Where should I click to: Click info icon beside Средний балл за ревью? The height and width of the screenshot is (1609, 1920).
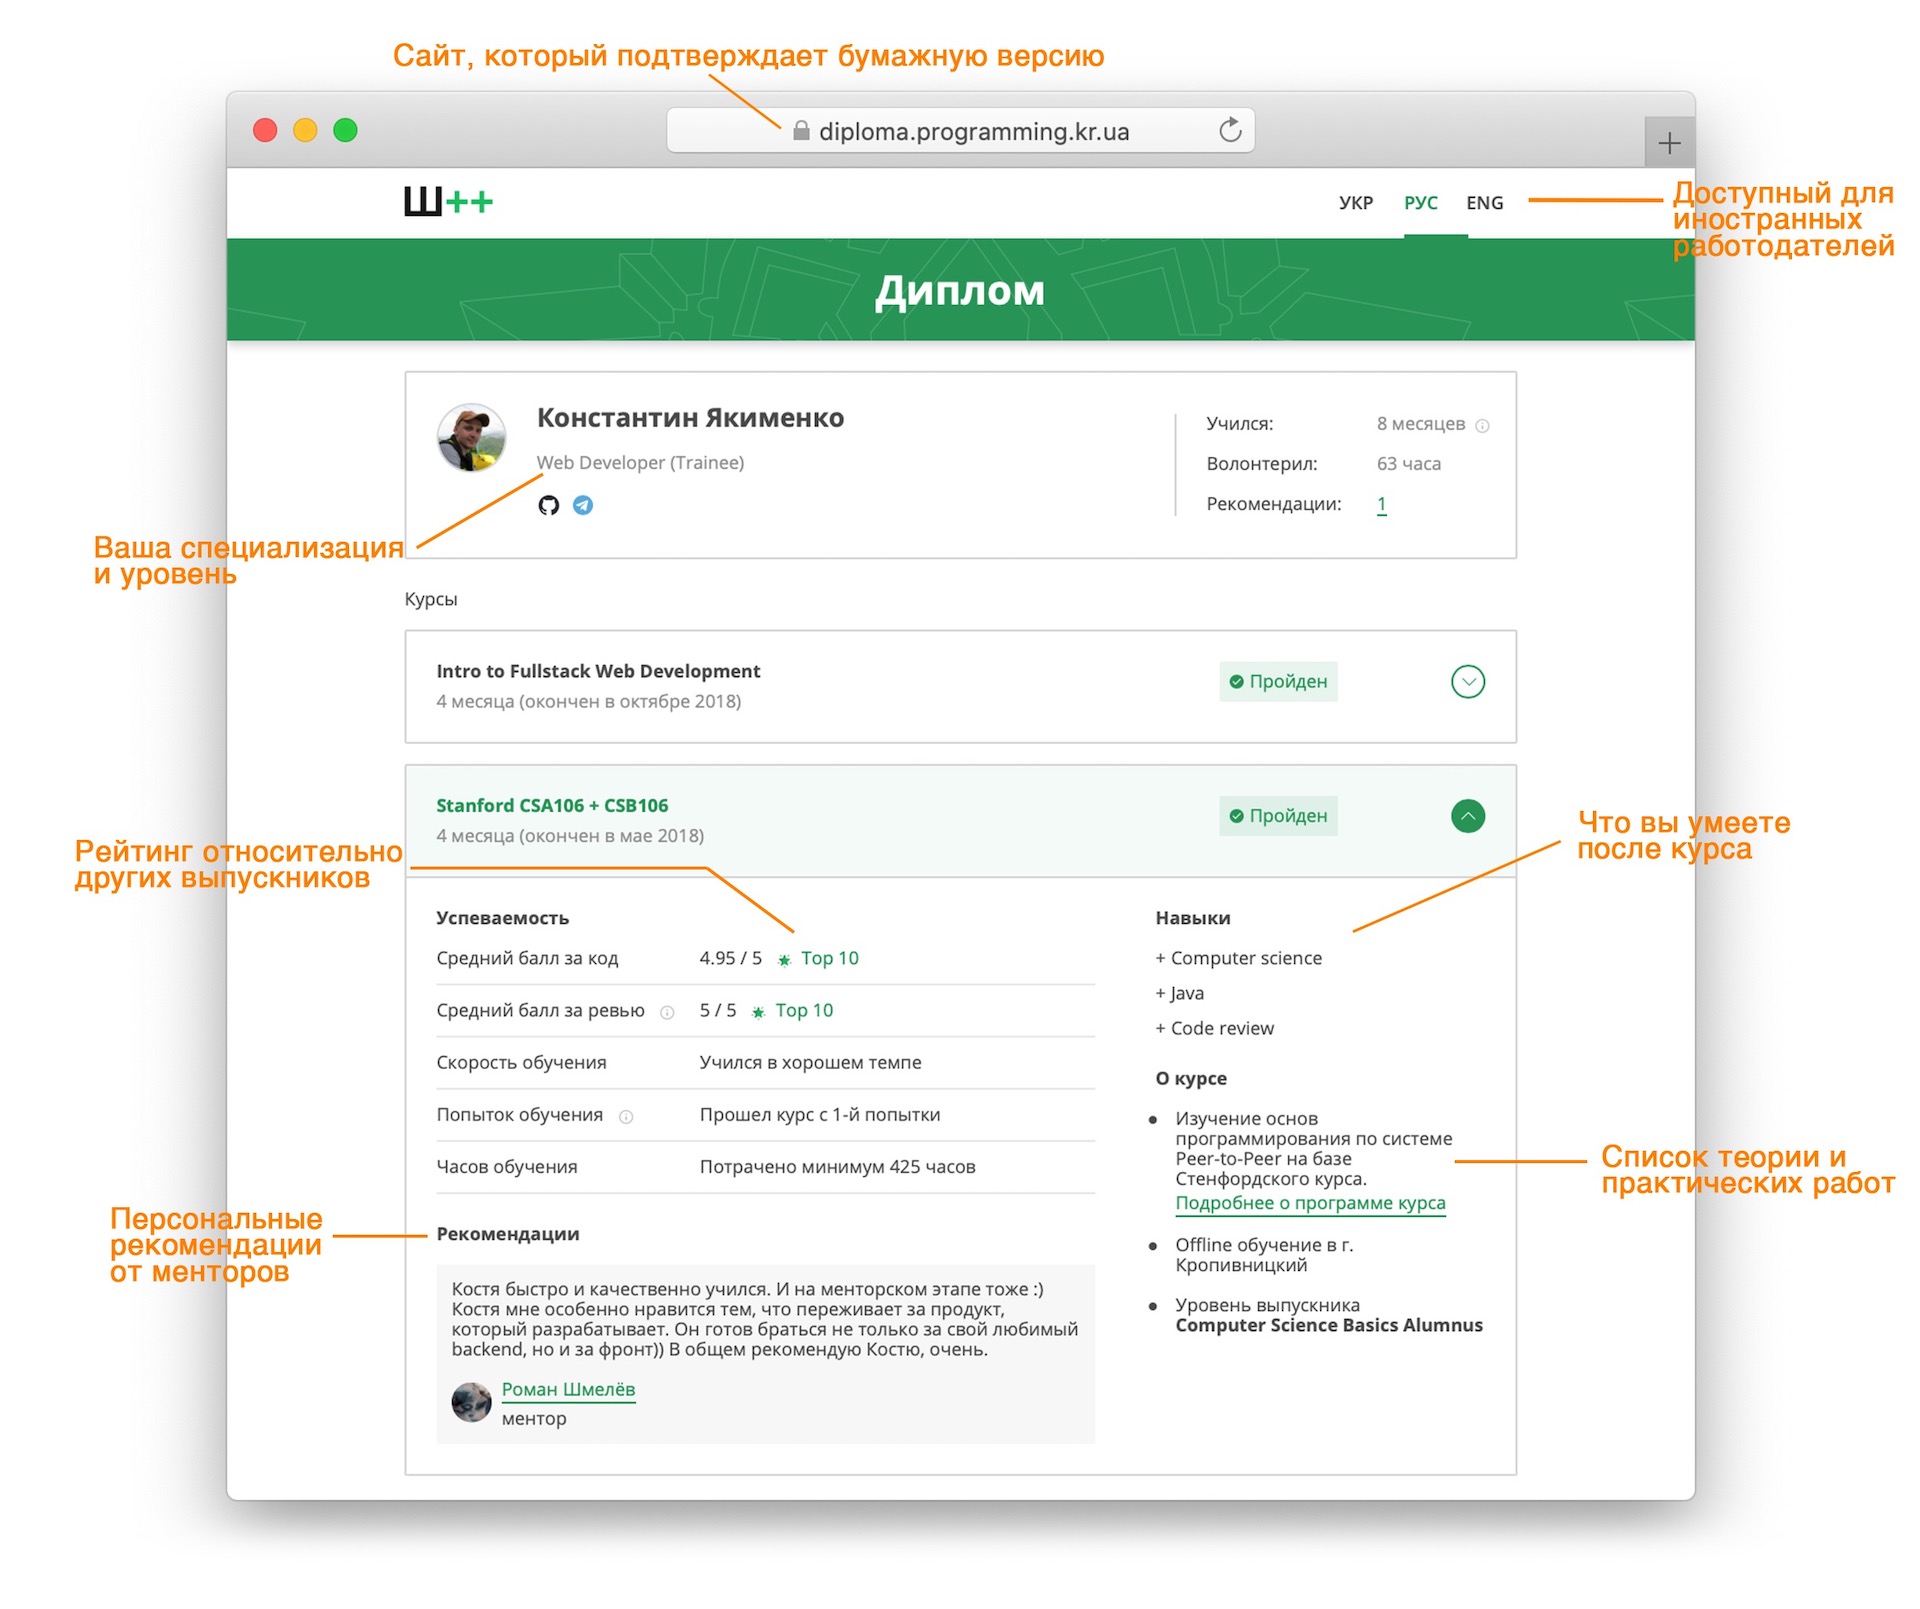pyautogui.click(x=667, y=1012)
